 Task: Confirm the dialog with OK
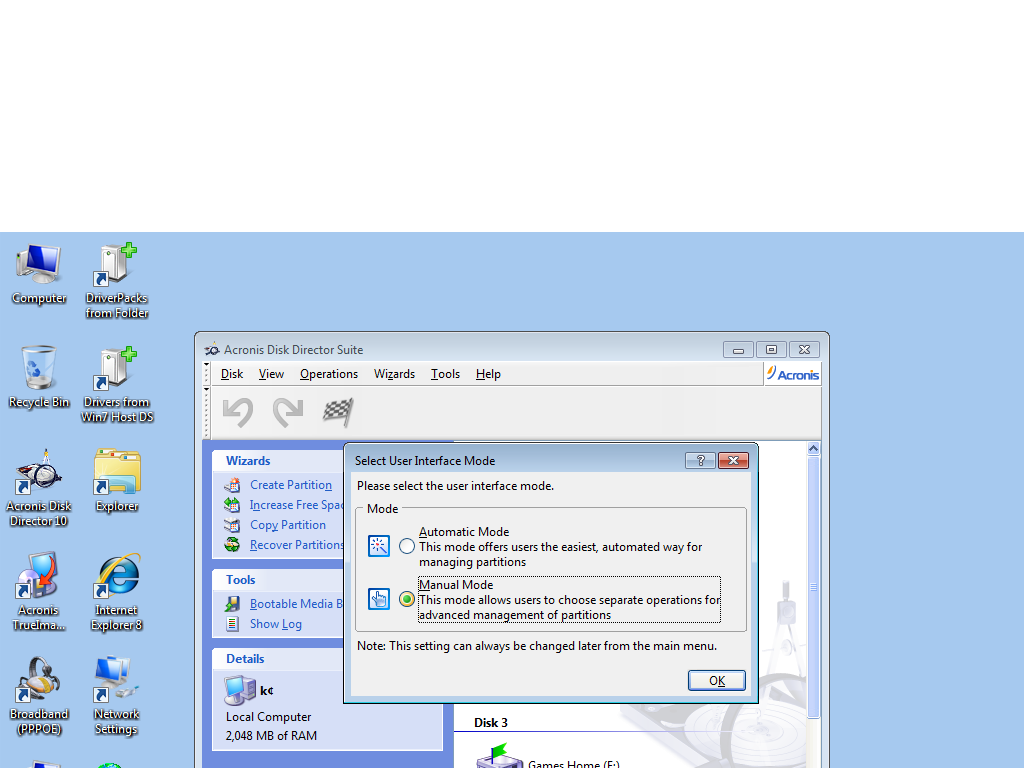(x=716, y=680)
